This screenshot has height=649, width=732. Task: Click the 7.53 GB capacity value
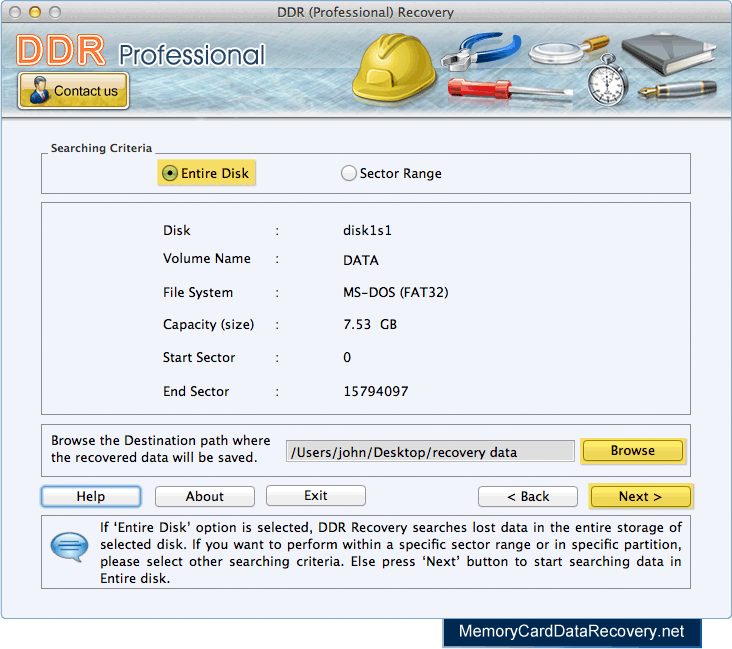[370, 324]
